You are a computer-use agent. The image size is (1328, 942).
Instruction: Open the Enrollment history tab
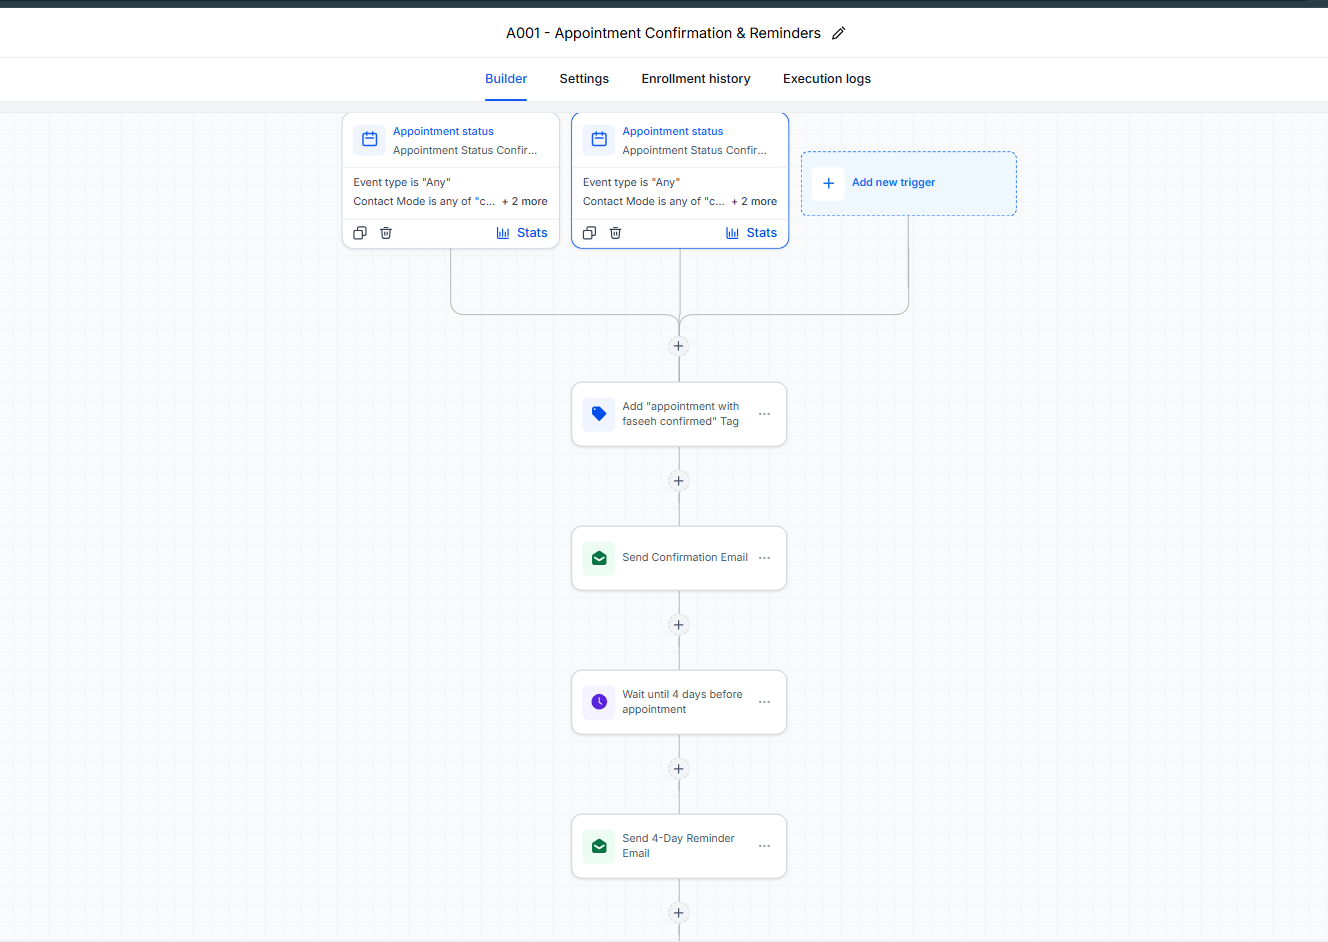696,79
